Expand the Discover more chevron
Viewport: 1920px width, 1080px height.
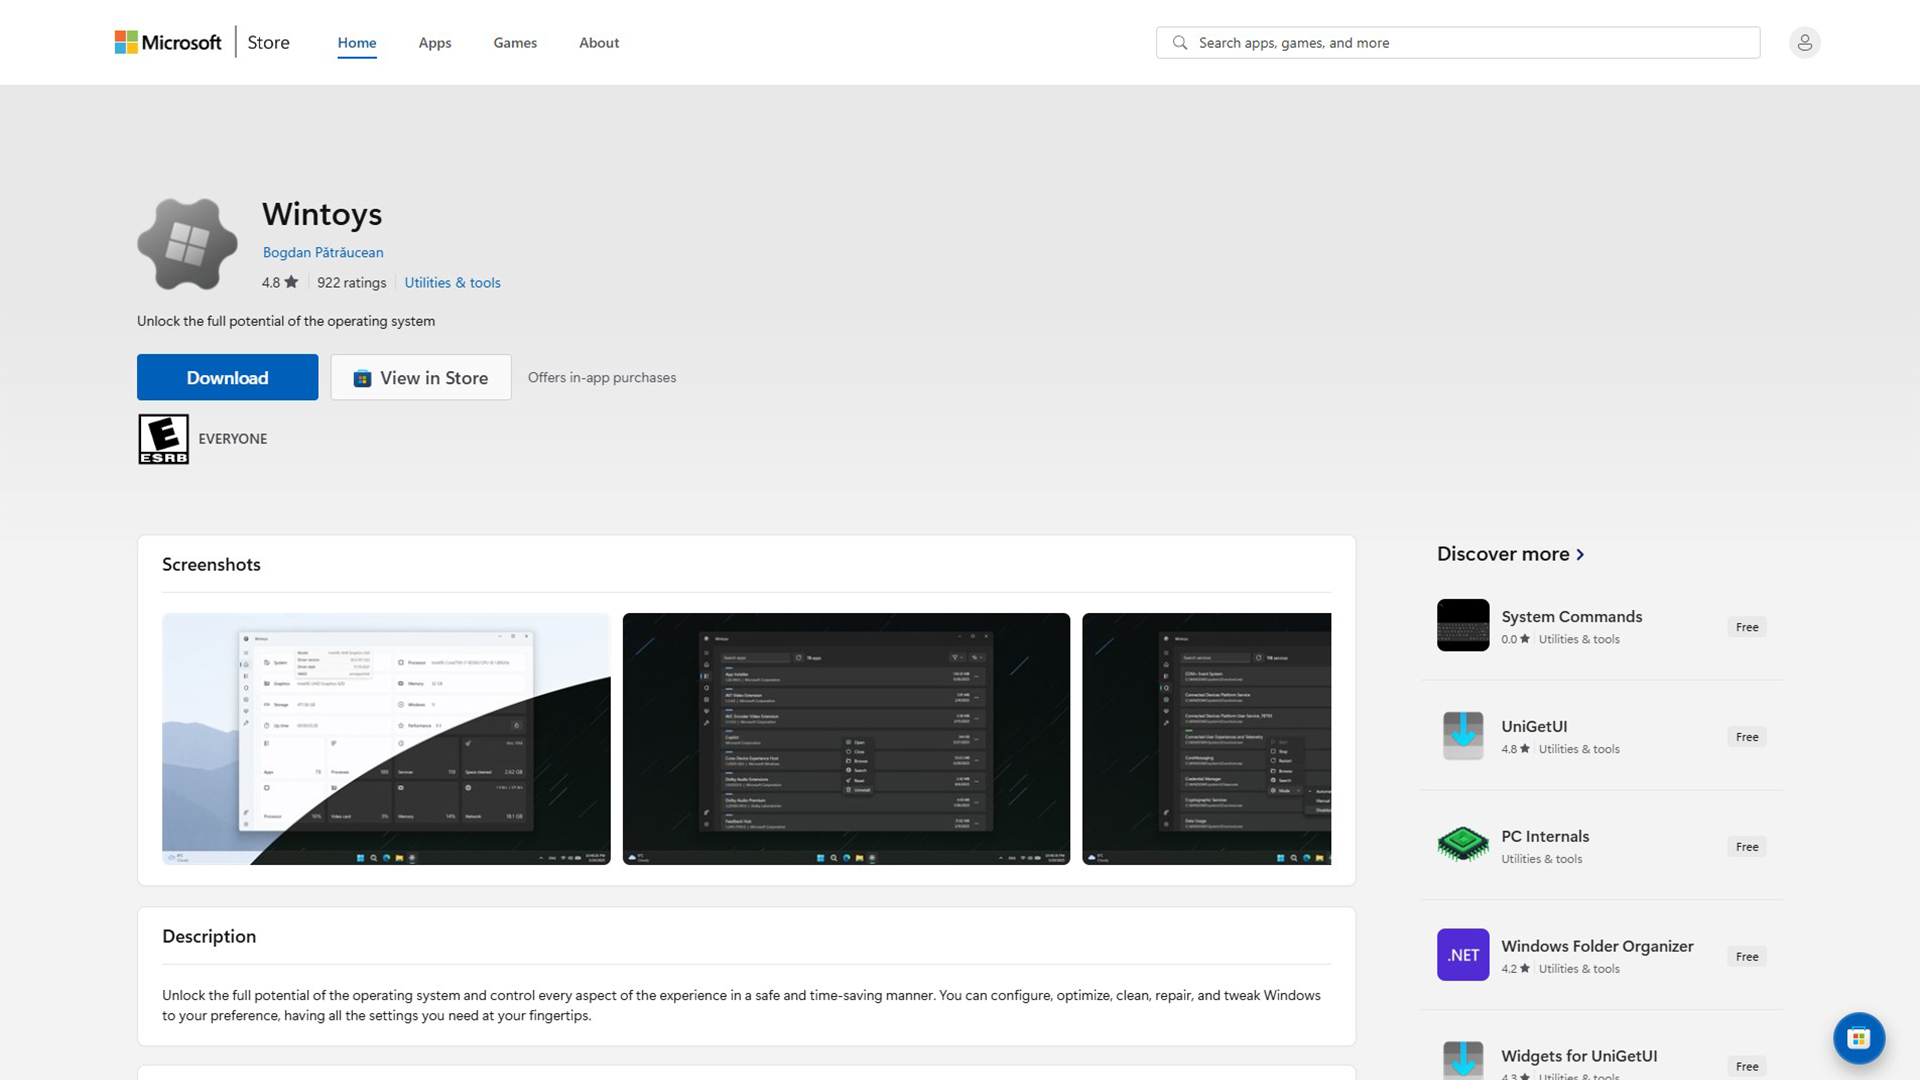(1580, 554)
